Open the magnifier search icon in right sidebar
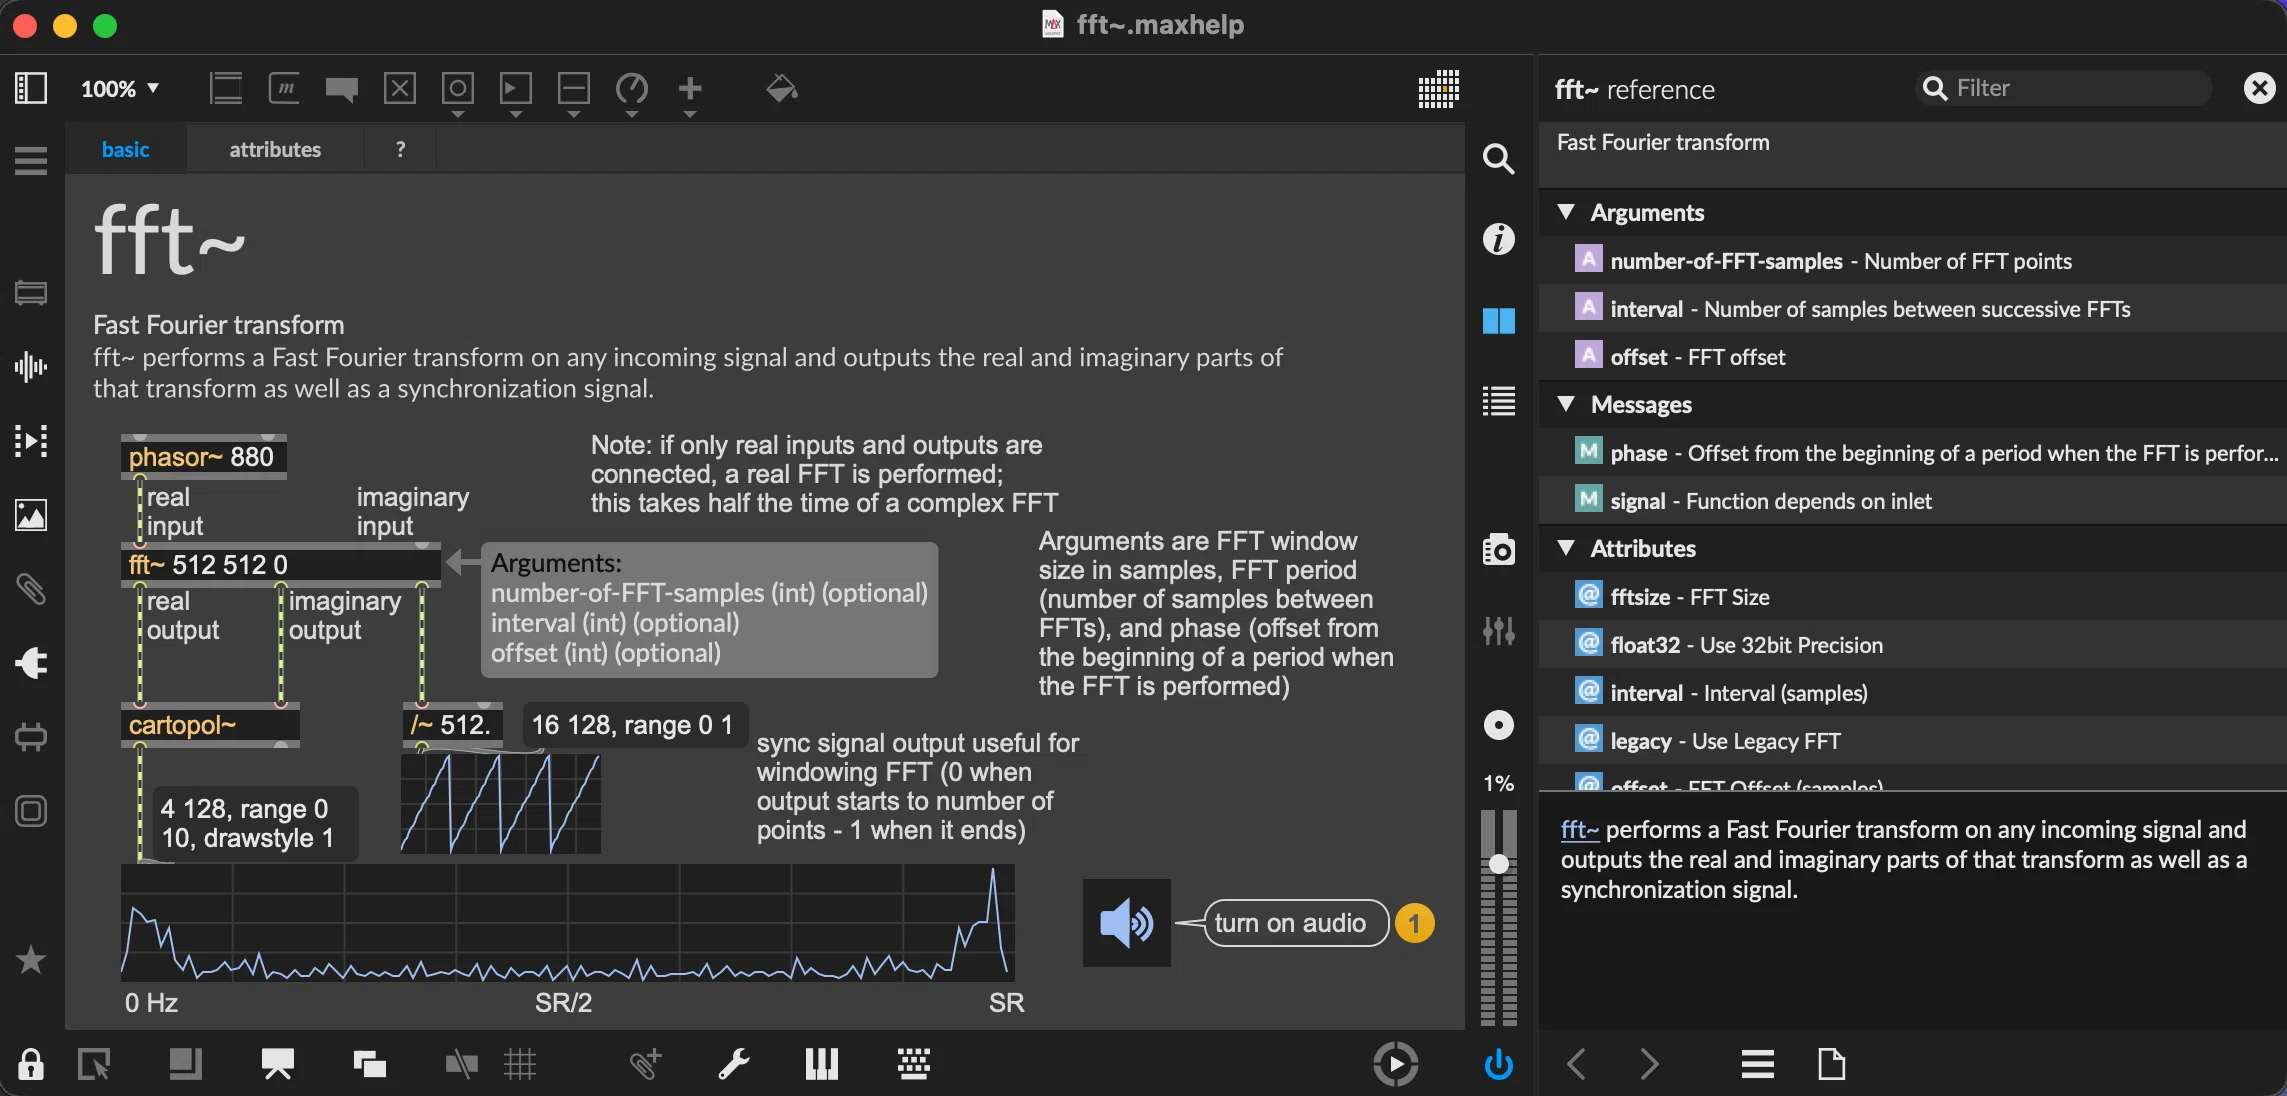Viewport: 2287px width, 1096px height. coord(1498,158)
